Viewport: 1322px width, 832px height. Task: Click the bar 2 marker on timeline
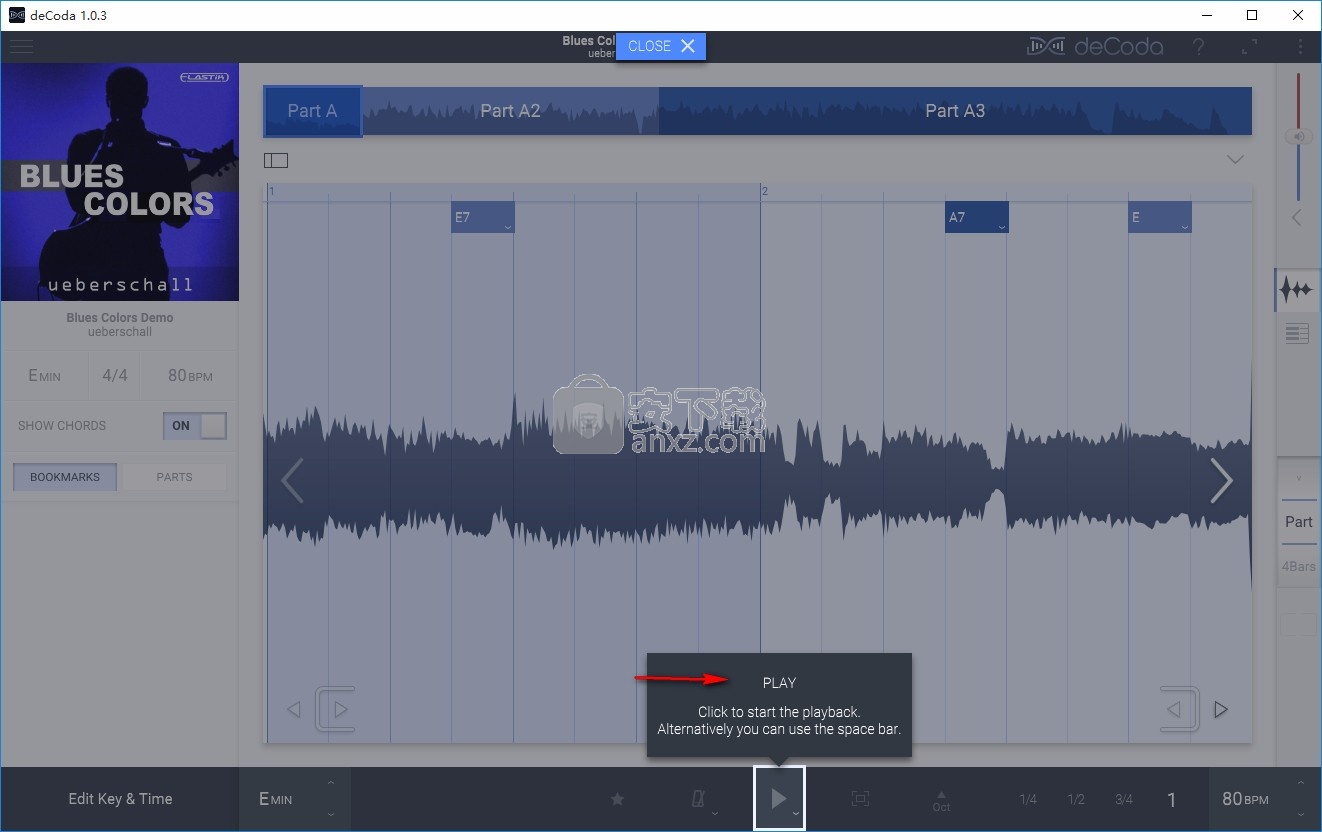(764, 191)
